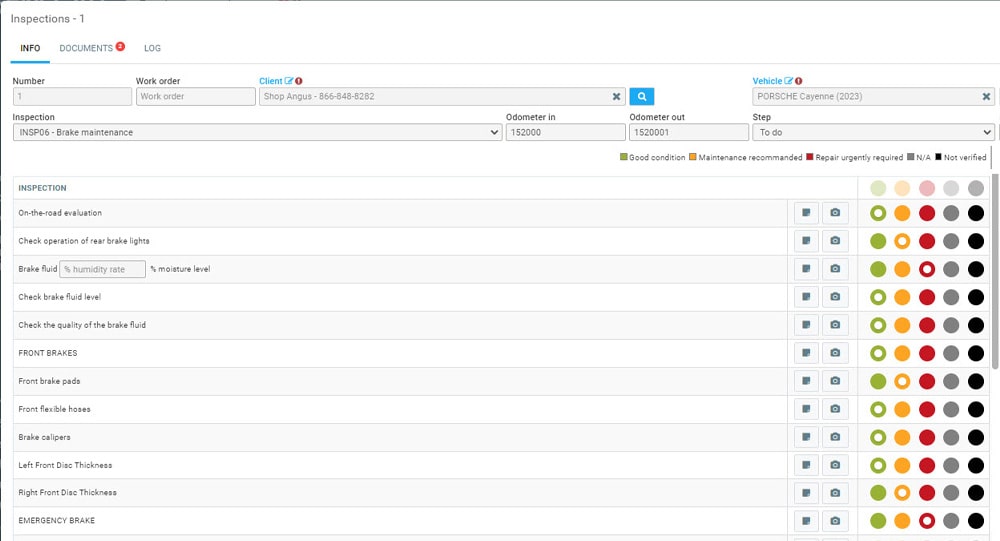
Task: Add a note to EMERGENCY BRAKE row
Action: [x=806, y=521]
